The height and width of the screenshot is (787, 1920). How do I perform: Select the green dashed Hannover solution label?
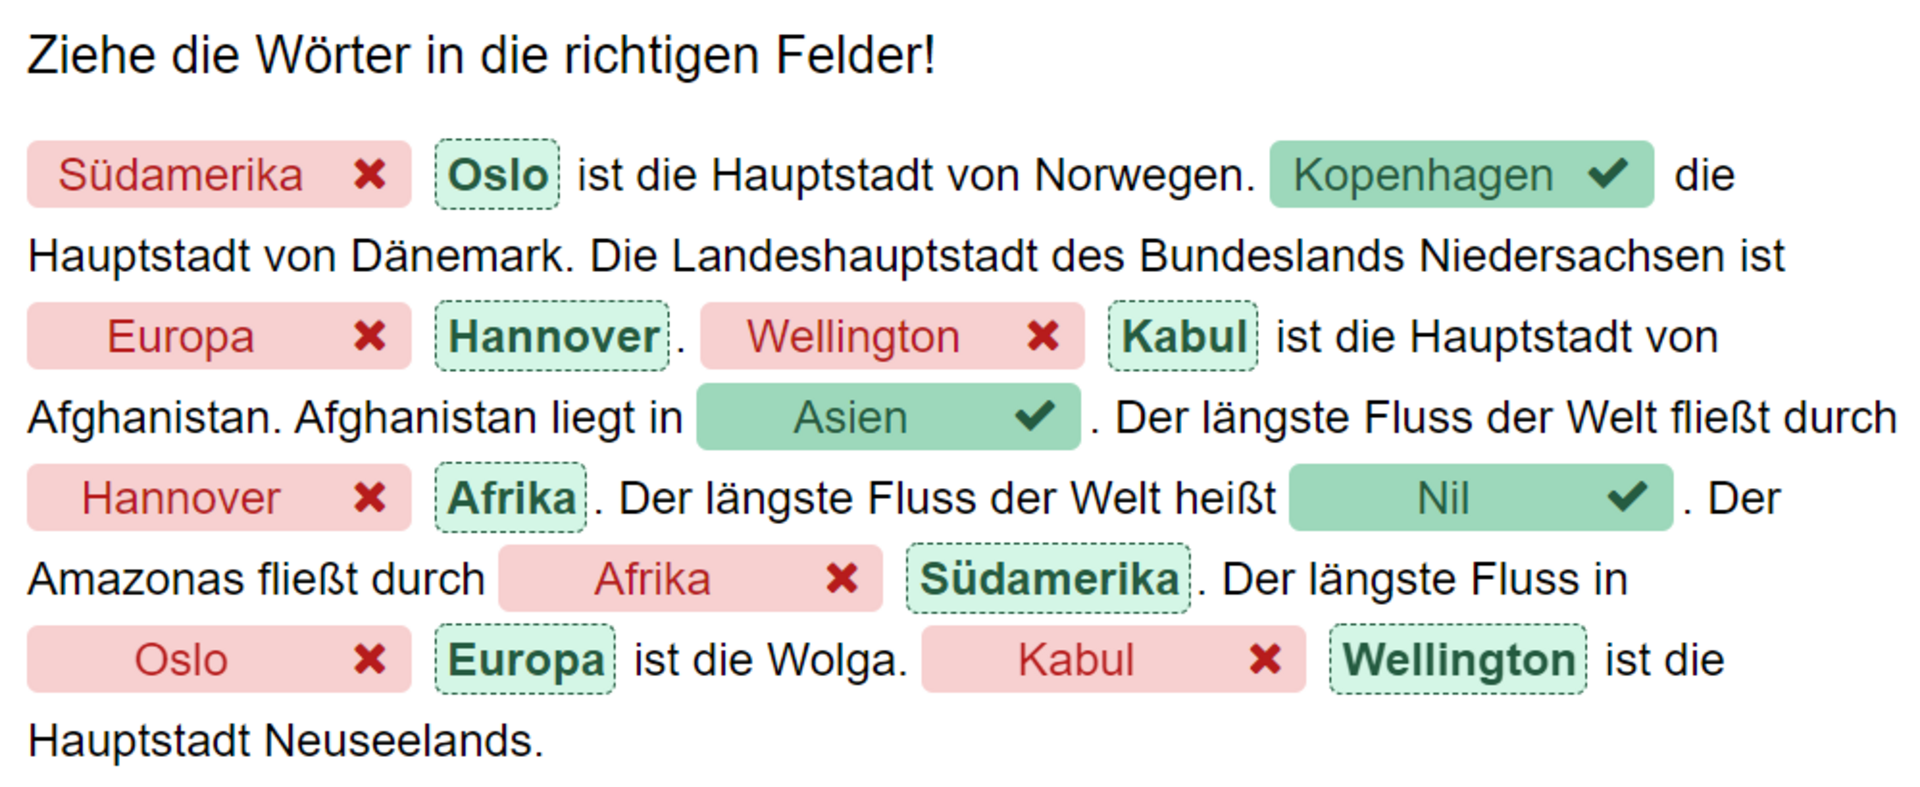(552, 336)
